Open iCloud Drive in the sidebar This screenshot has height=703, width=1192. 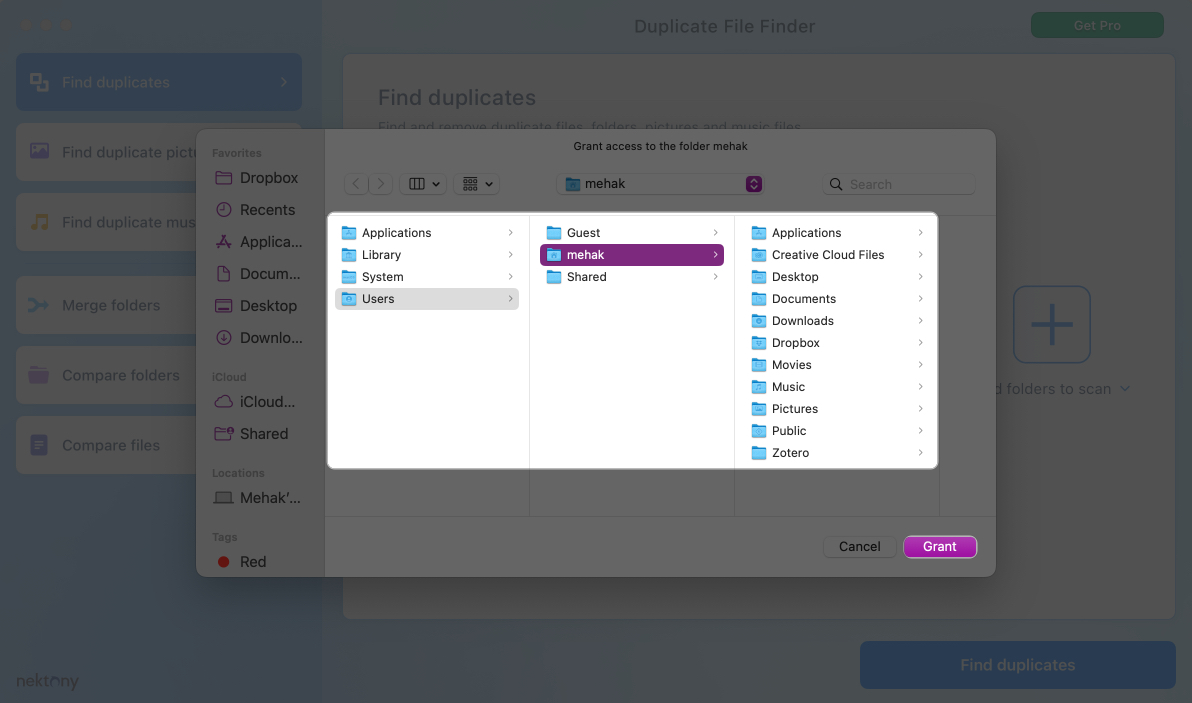[x=258, y=401]
